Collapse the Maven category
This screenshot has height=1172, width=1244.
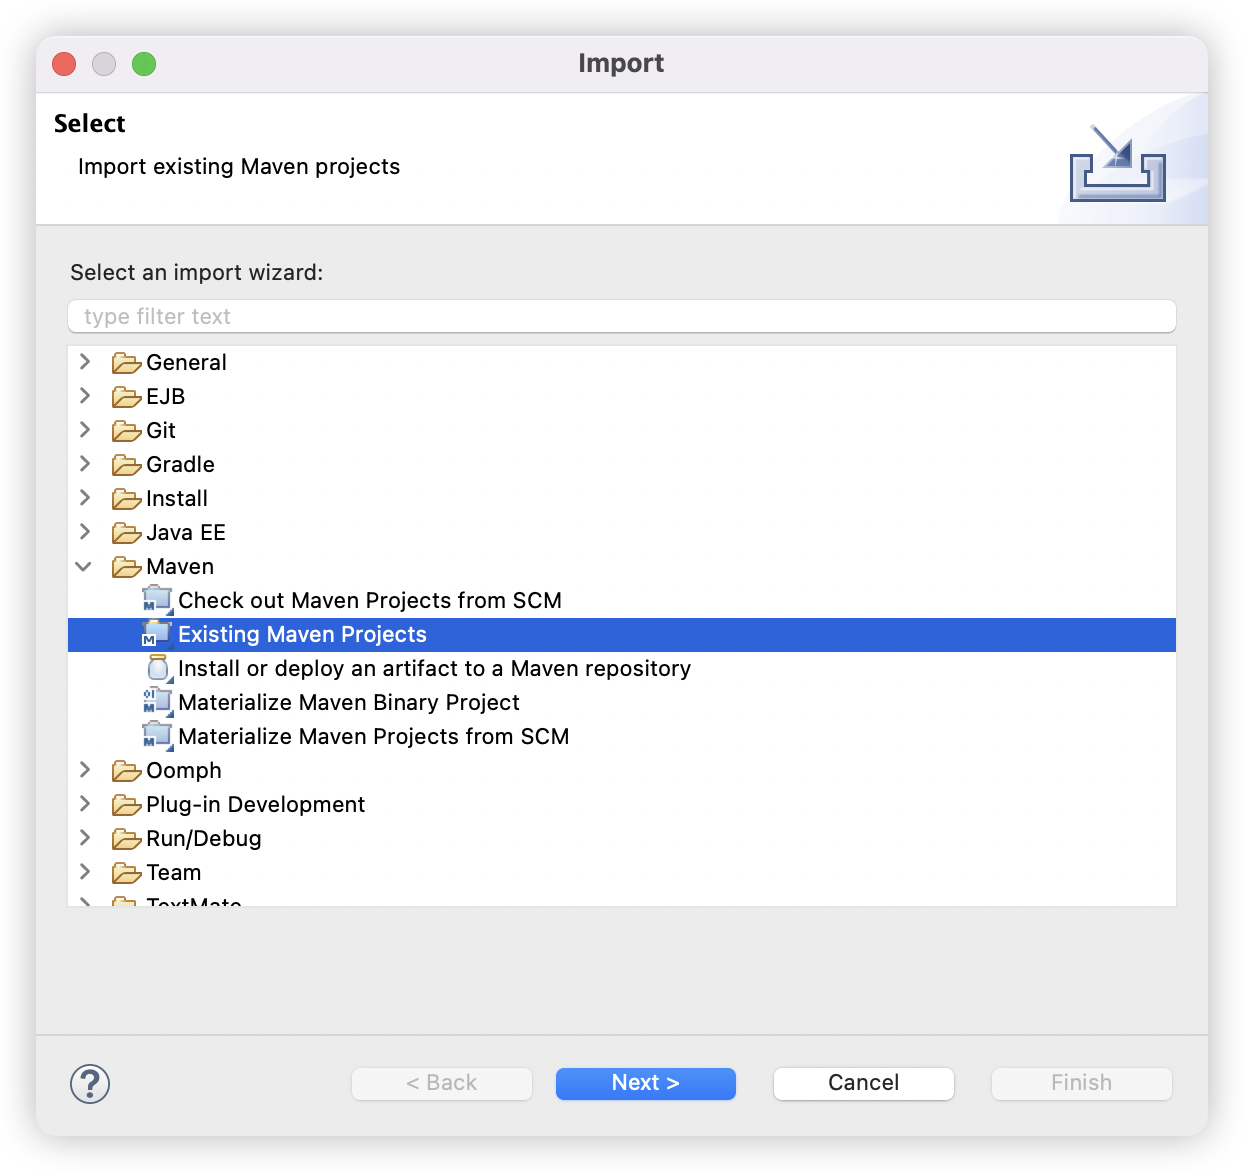(85, 567)
